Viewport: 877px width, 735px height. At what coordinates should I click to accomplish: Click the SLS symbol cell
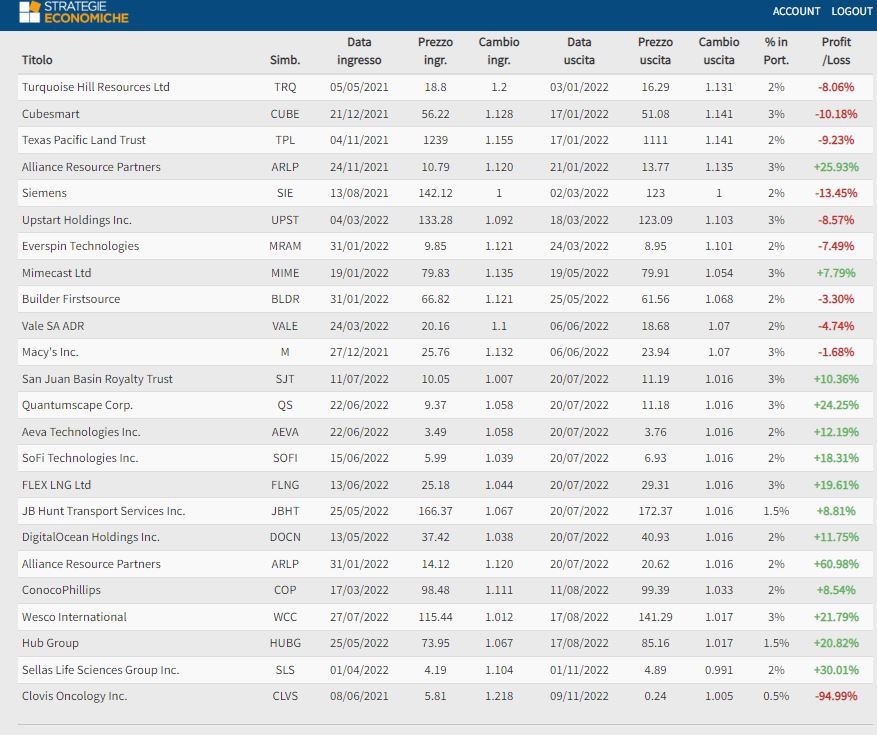tap(285, 670)
